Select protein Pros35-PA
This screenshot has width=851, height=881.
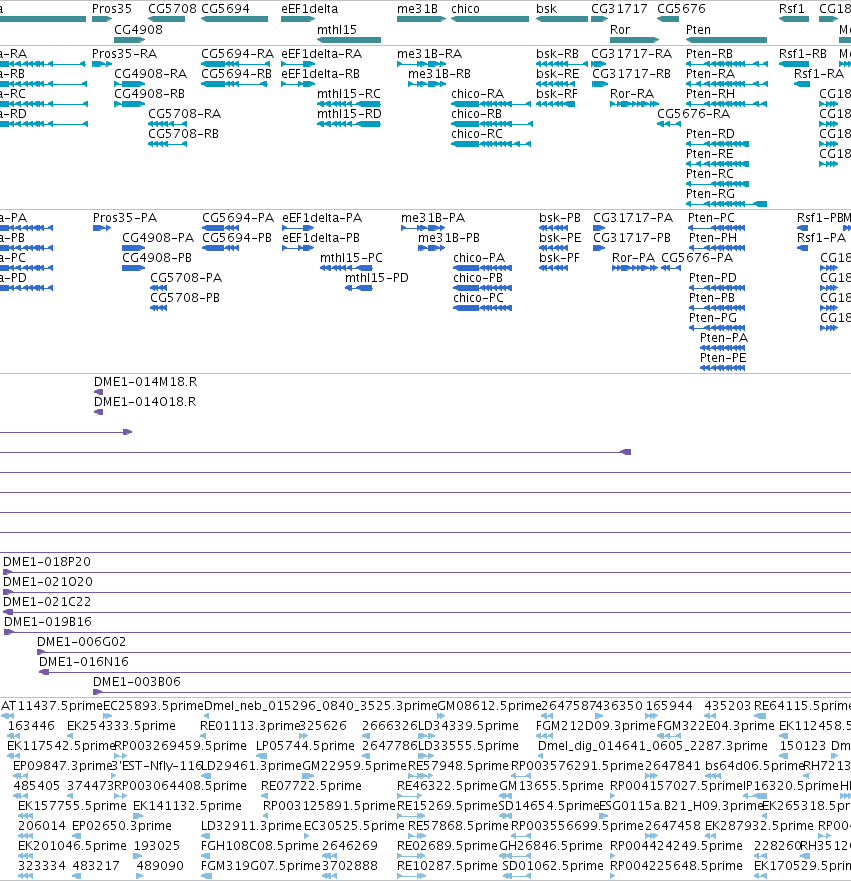(102, 228)
